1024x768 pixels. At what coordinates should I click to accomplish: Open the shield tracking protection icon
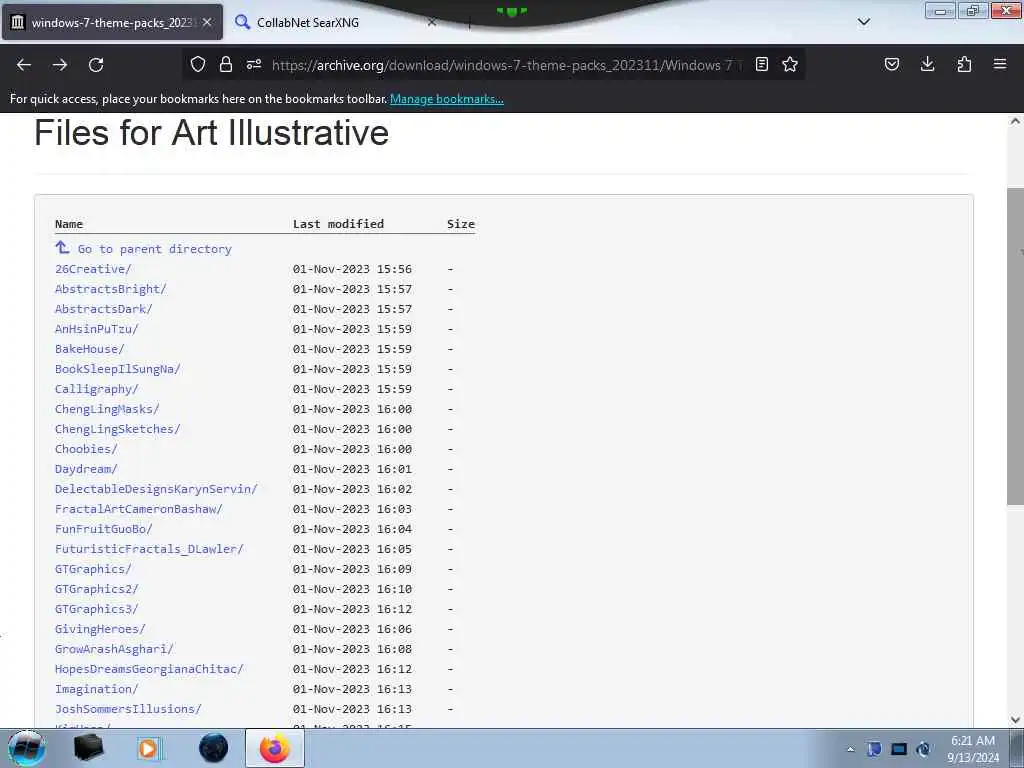pos(198,64)
